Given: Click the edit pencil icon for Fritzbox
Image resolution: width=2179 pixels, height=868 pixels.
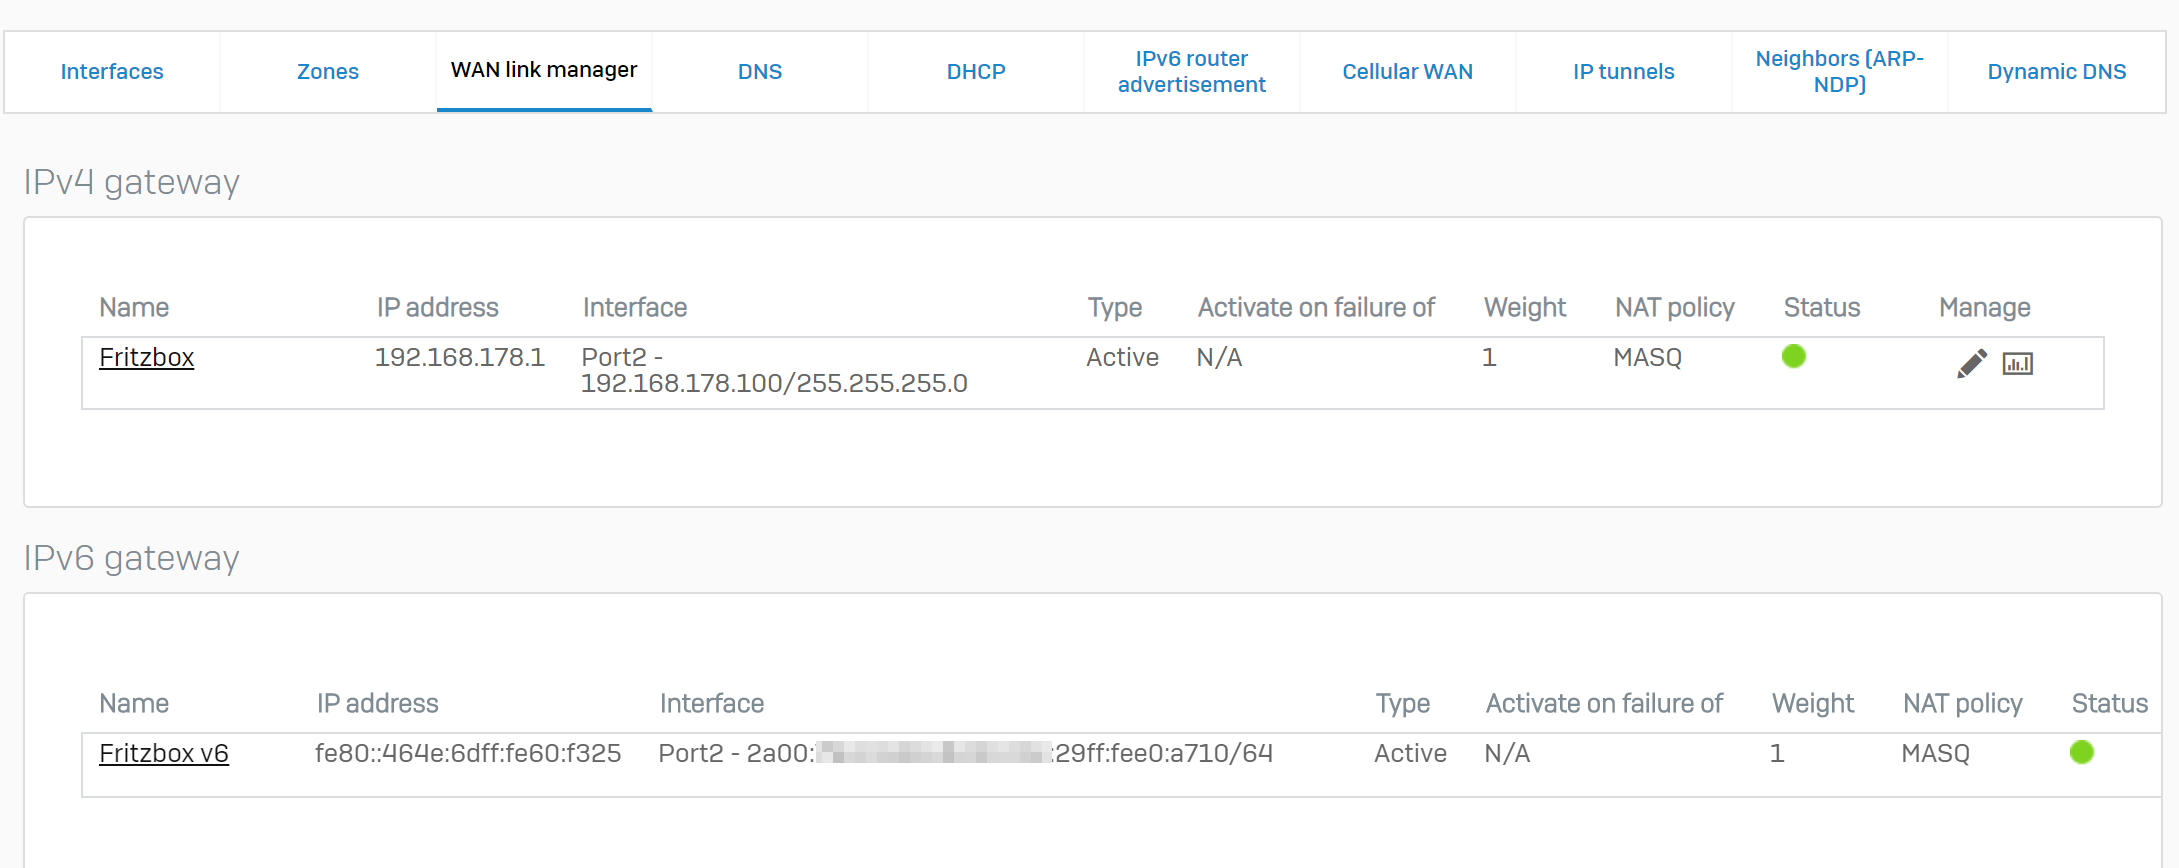Looking at the screenshot, I should (1971, 363).
